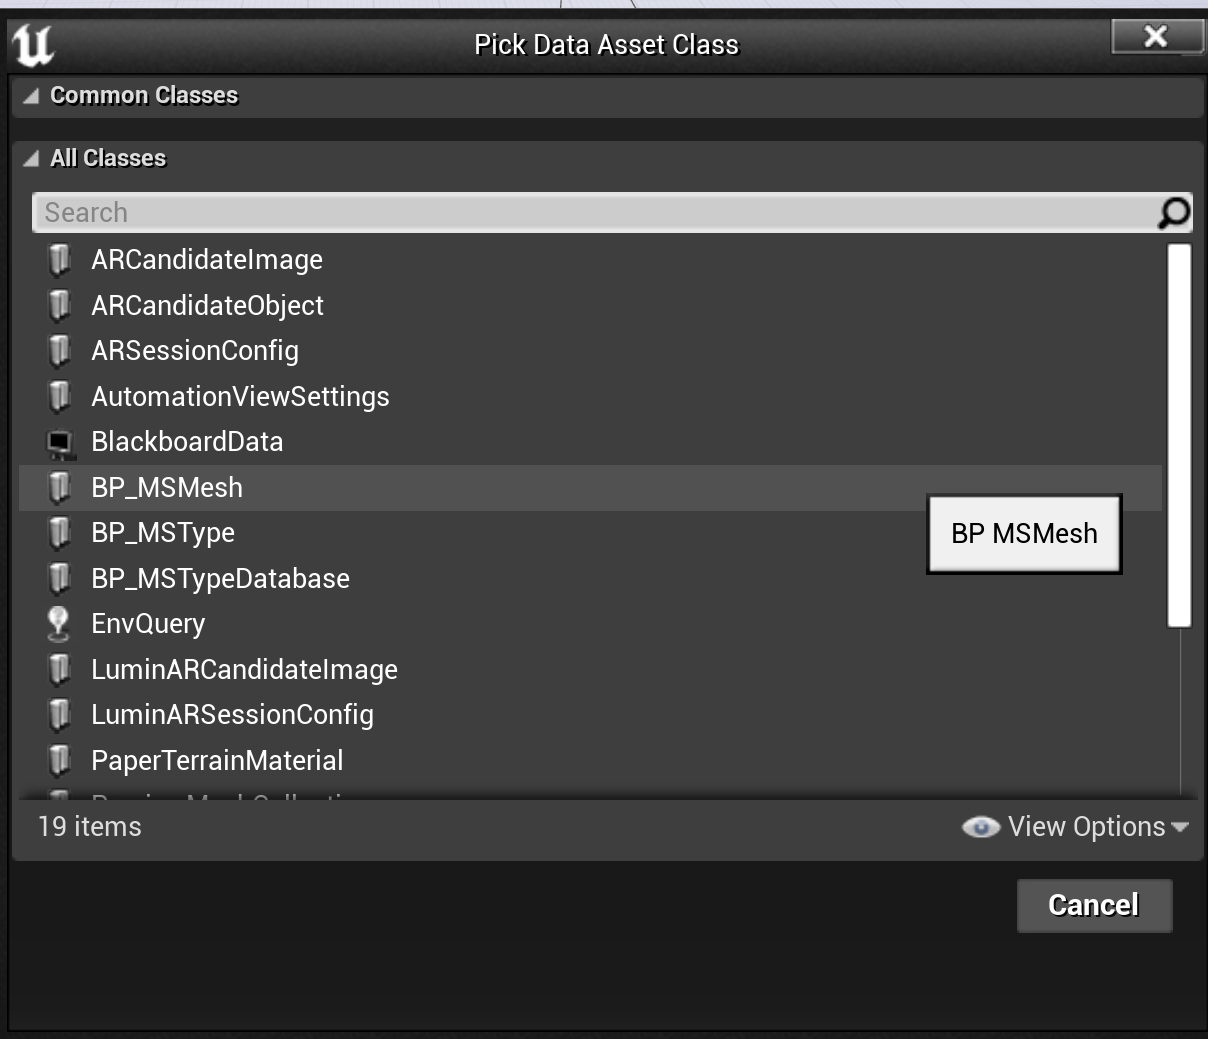The height and width of the screenshot is (1039, 1208).
Task: Select the LuminARSessionConfig class
Action: pos(232,715)
